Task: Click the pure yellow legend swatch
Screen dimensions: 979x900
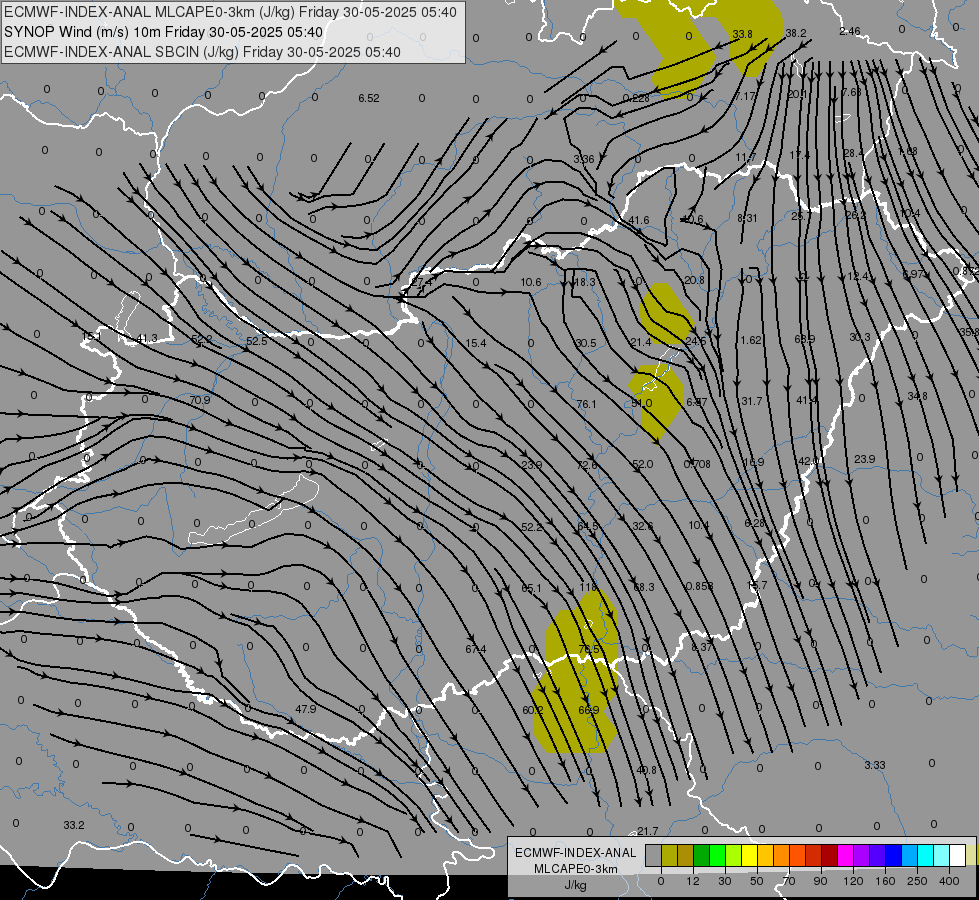Action: (749, 855)
